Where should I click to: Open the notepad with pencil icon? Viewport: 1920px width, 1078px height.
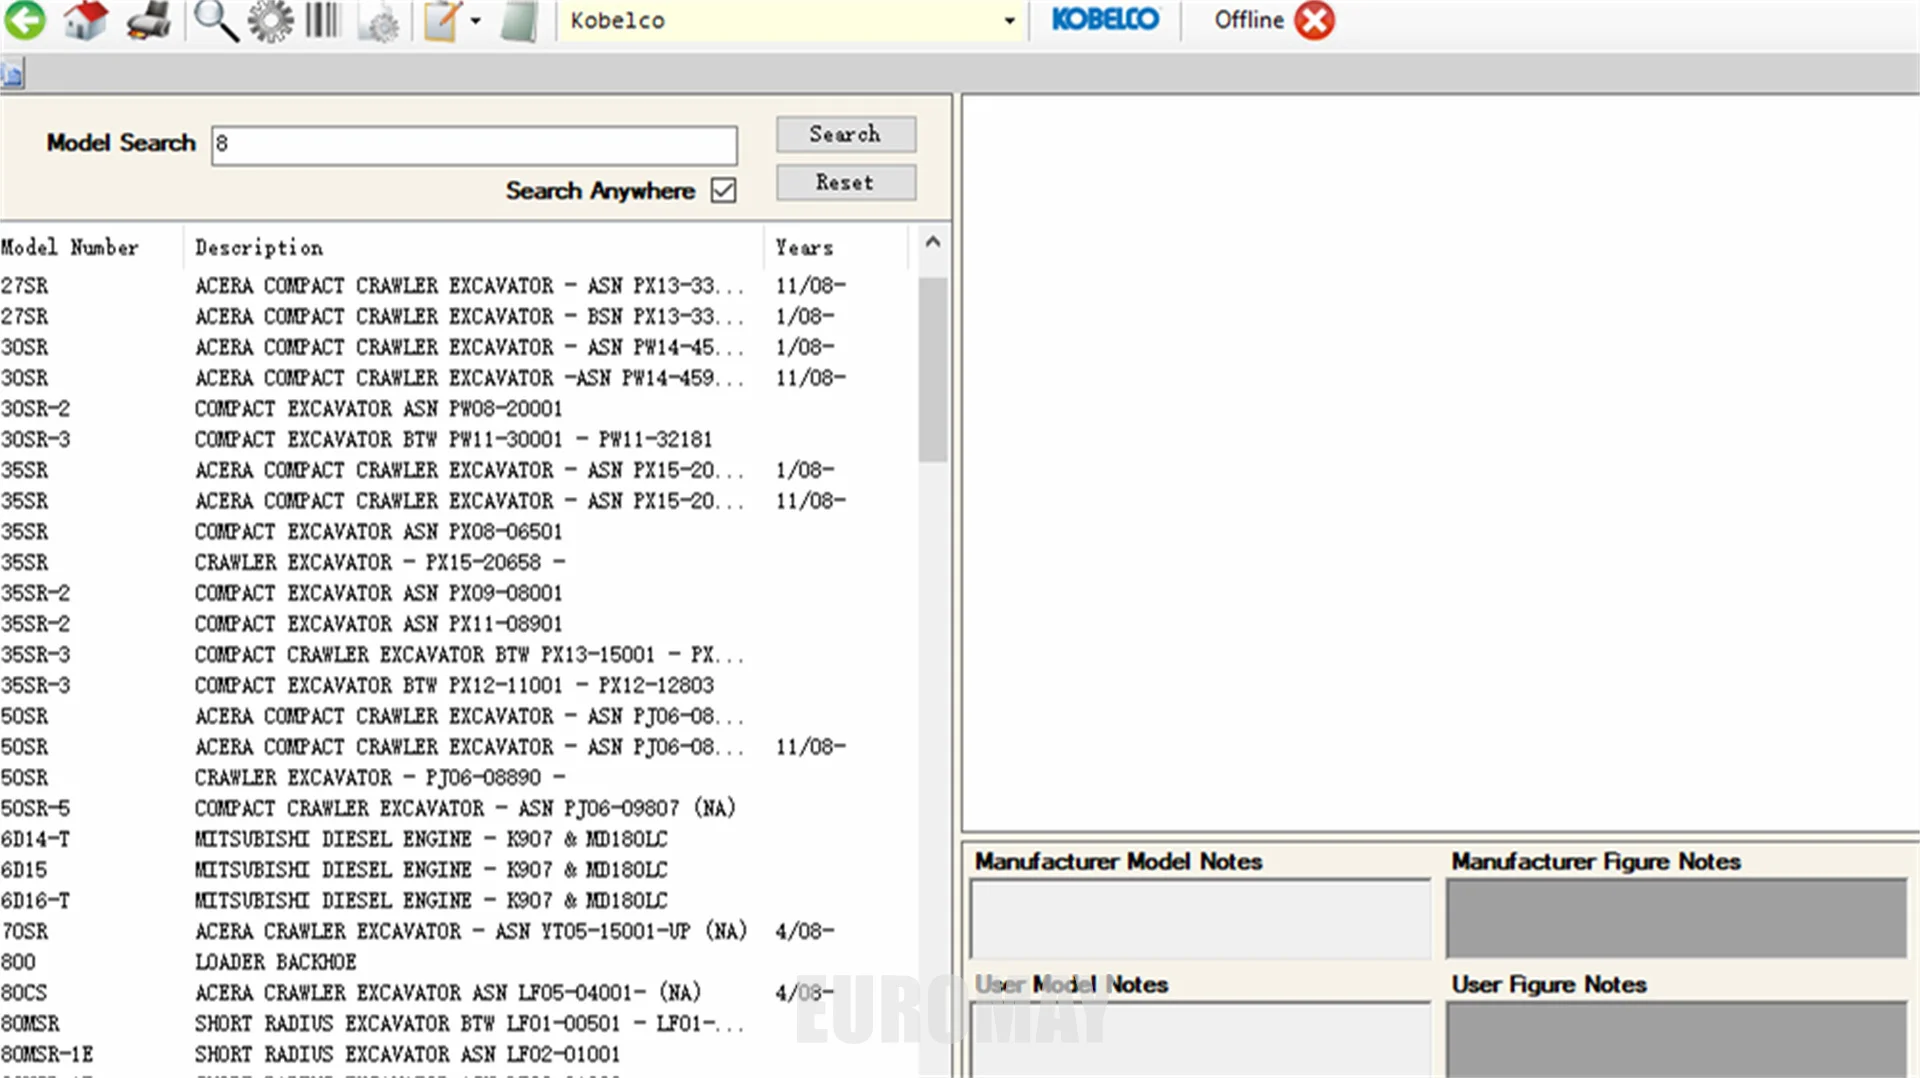[x=441, y=20]
